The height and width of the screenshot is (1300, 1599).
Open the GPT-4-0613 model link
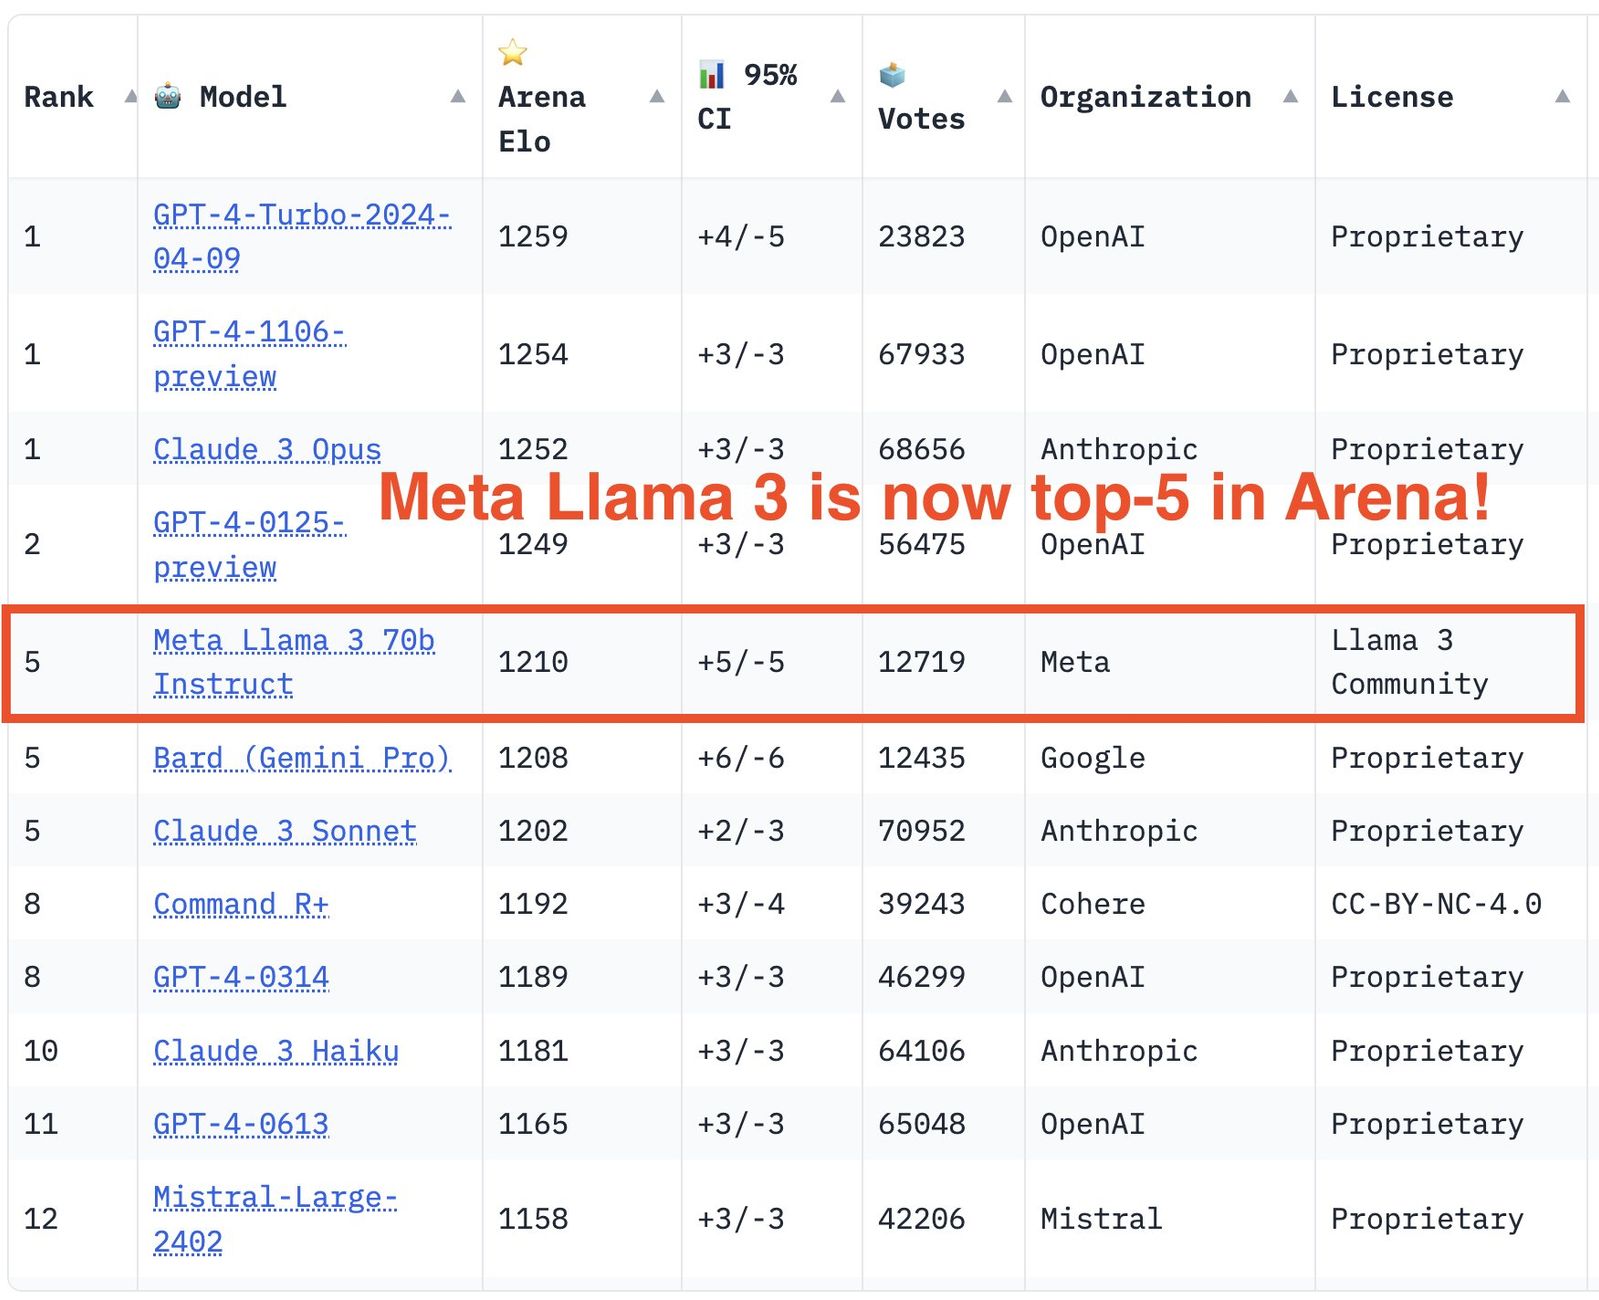[x=241, y=1124]
